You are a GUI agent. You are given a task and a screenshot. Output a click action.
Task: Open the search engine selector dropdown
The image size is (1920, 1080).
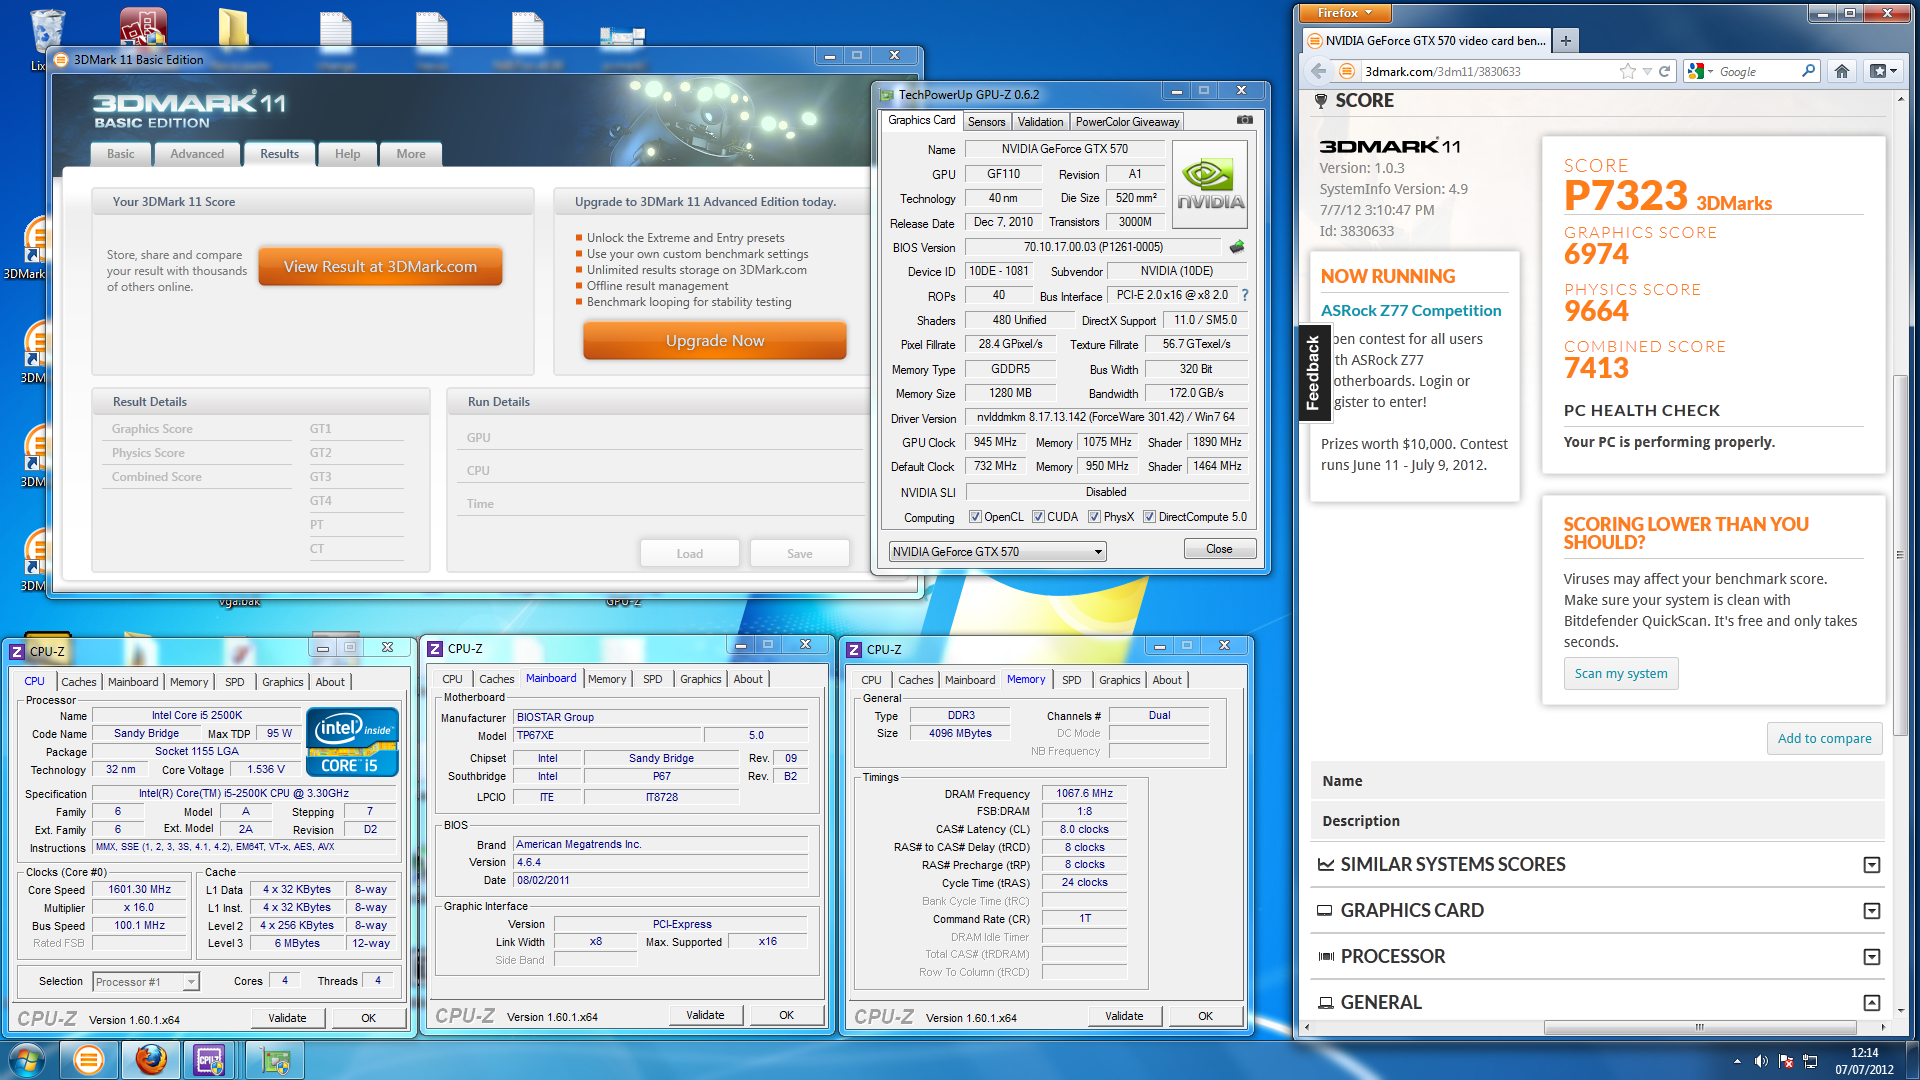point(1700,71)
